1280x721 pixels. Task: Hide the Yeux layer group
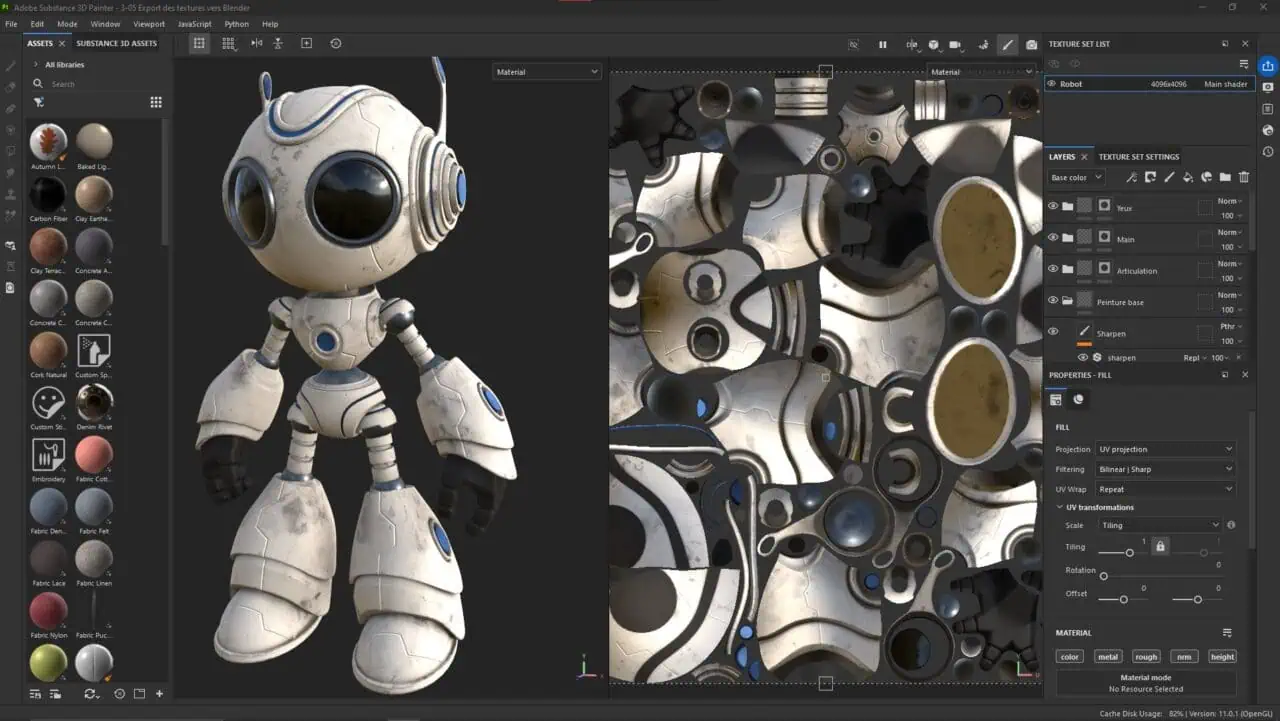click(1053, 206)
